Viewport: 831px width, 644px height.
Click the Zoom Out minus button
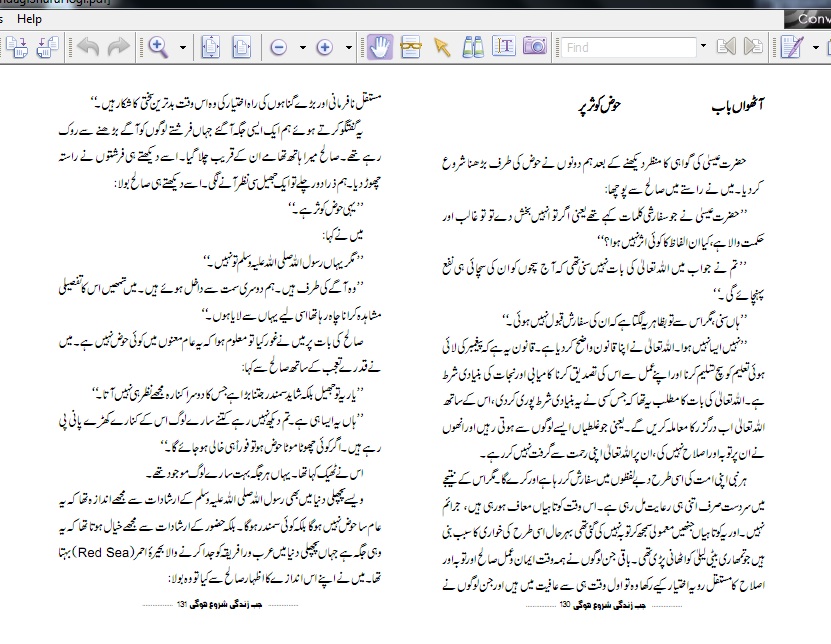278,48
